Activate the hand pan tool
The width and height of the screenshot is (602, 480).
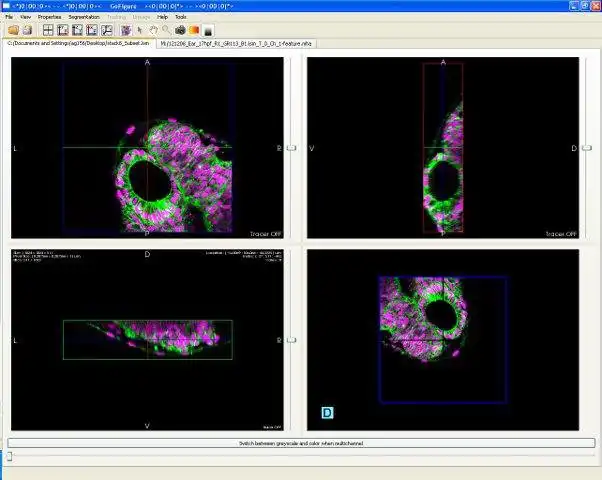pos(153,30)
